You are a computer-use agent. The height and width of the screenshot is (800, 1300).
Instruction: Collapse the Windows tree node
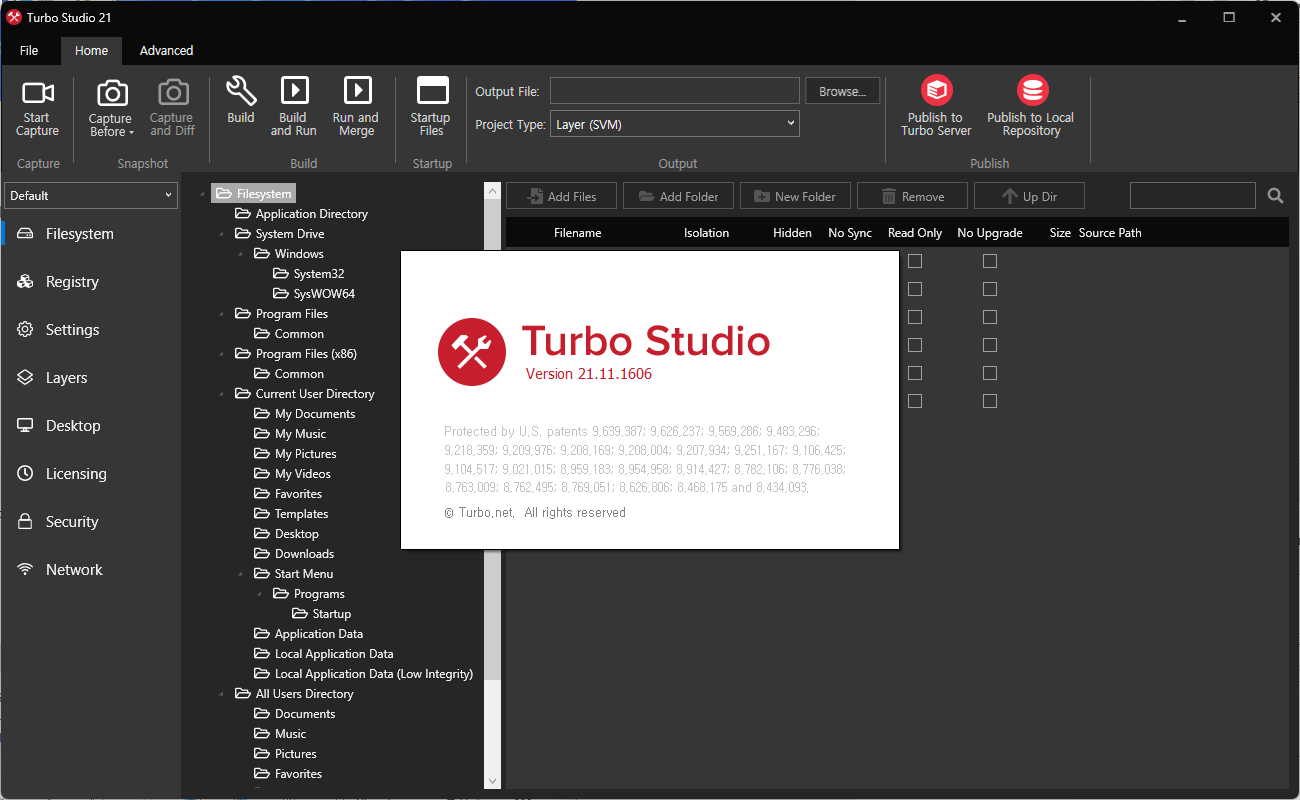coord(241,254)
